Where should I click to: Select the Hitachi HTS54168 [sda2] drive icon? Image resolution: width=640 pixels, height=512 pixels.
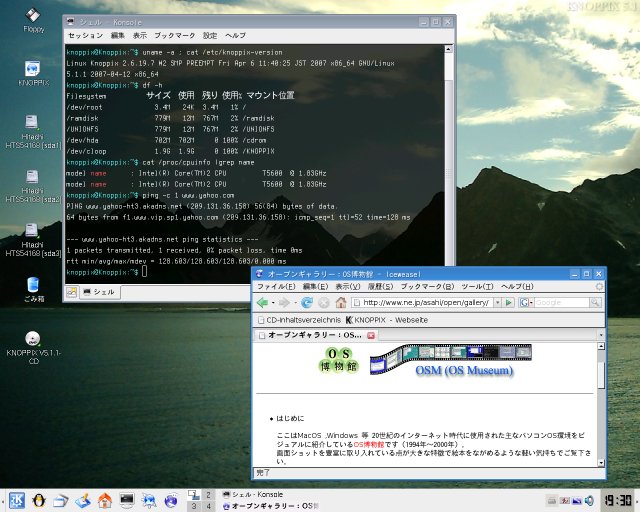(33, 186)
